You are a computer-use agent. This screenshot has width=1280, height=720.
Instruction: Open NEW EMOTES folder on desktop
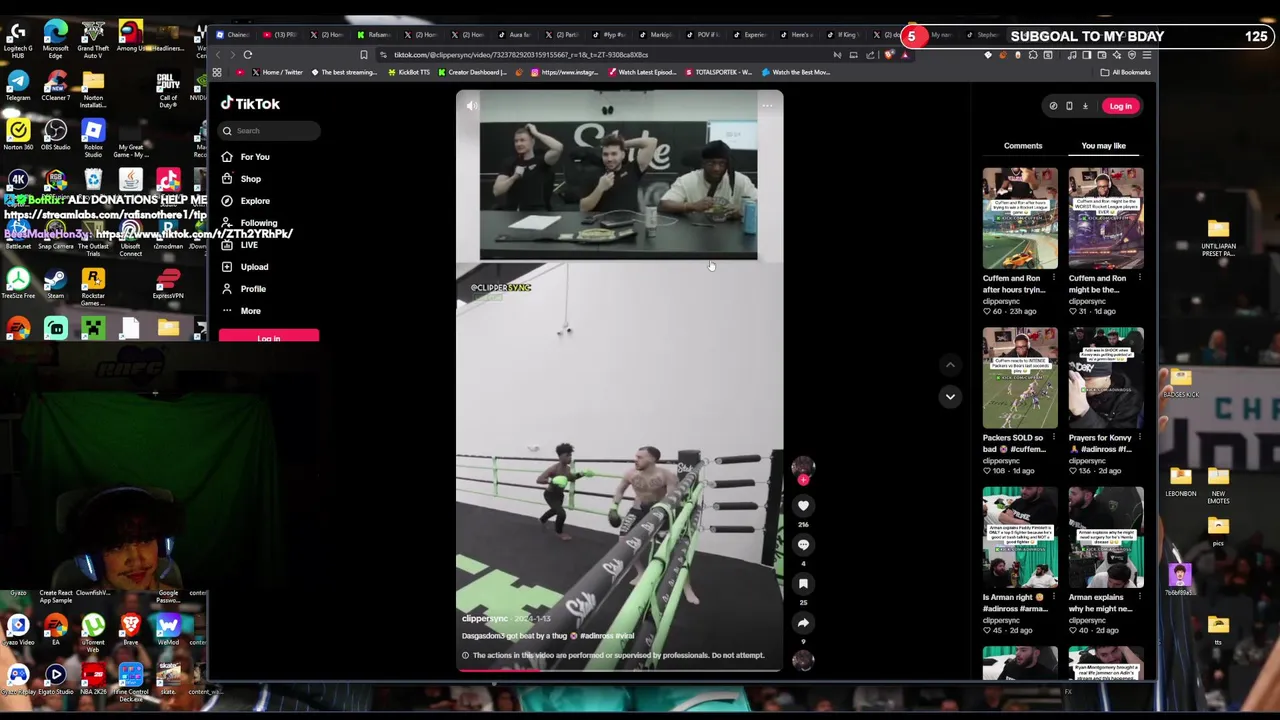pos(1218,484)
